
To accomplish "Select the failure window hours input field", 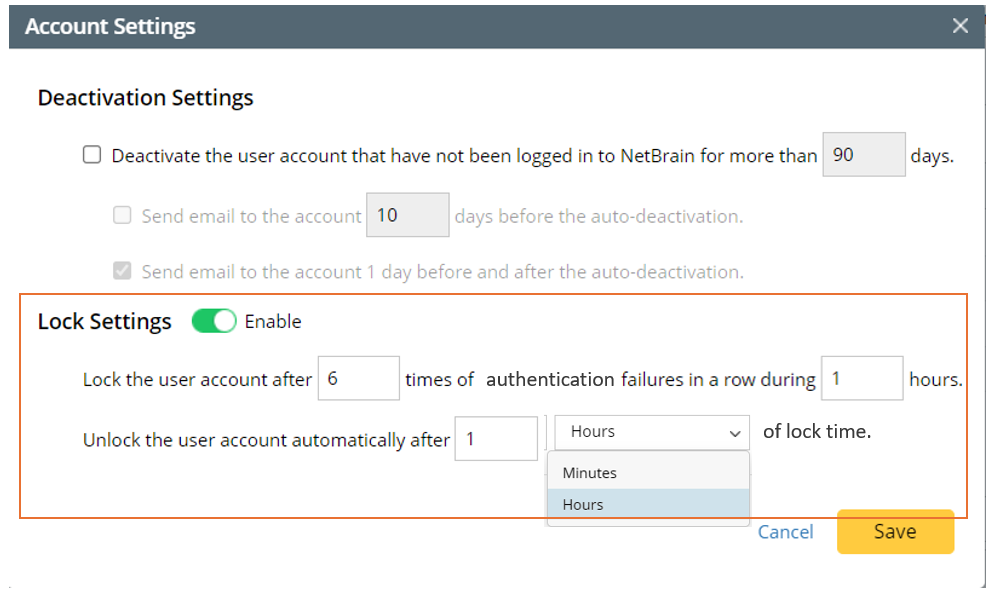I will coord(861,379).
